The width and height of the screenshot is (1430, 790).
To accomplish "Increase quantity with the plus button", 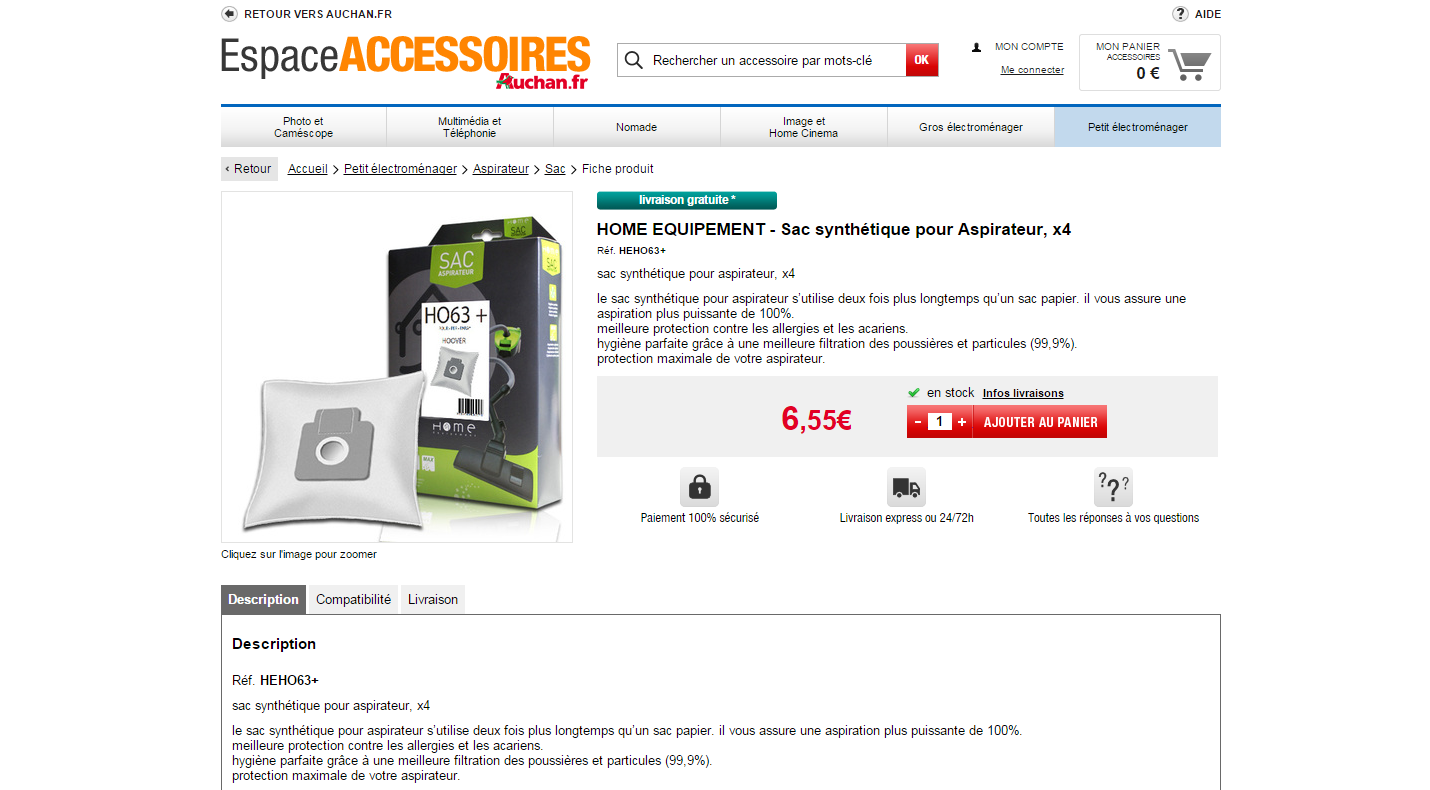I will (x=962, y=422).
